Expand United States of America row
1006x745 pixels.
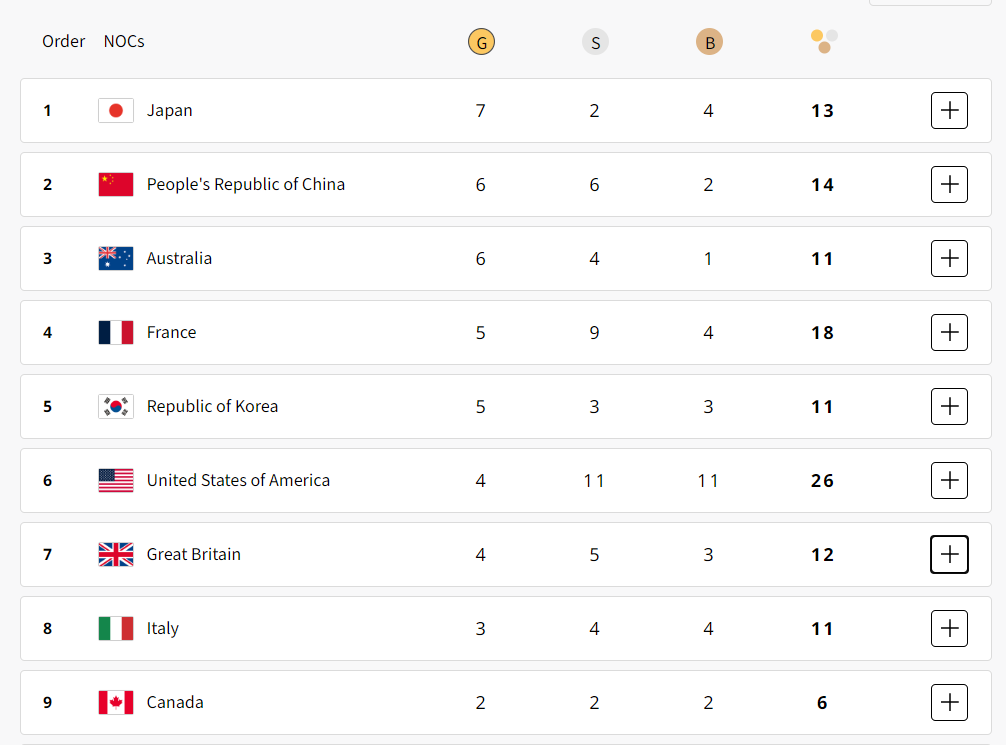949,480
